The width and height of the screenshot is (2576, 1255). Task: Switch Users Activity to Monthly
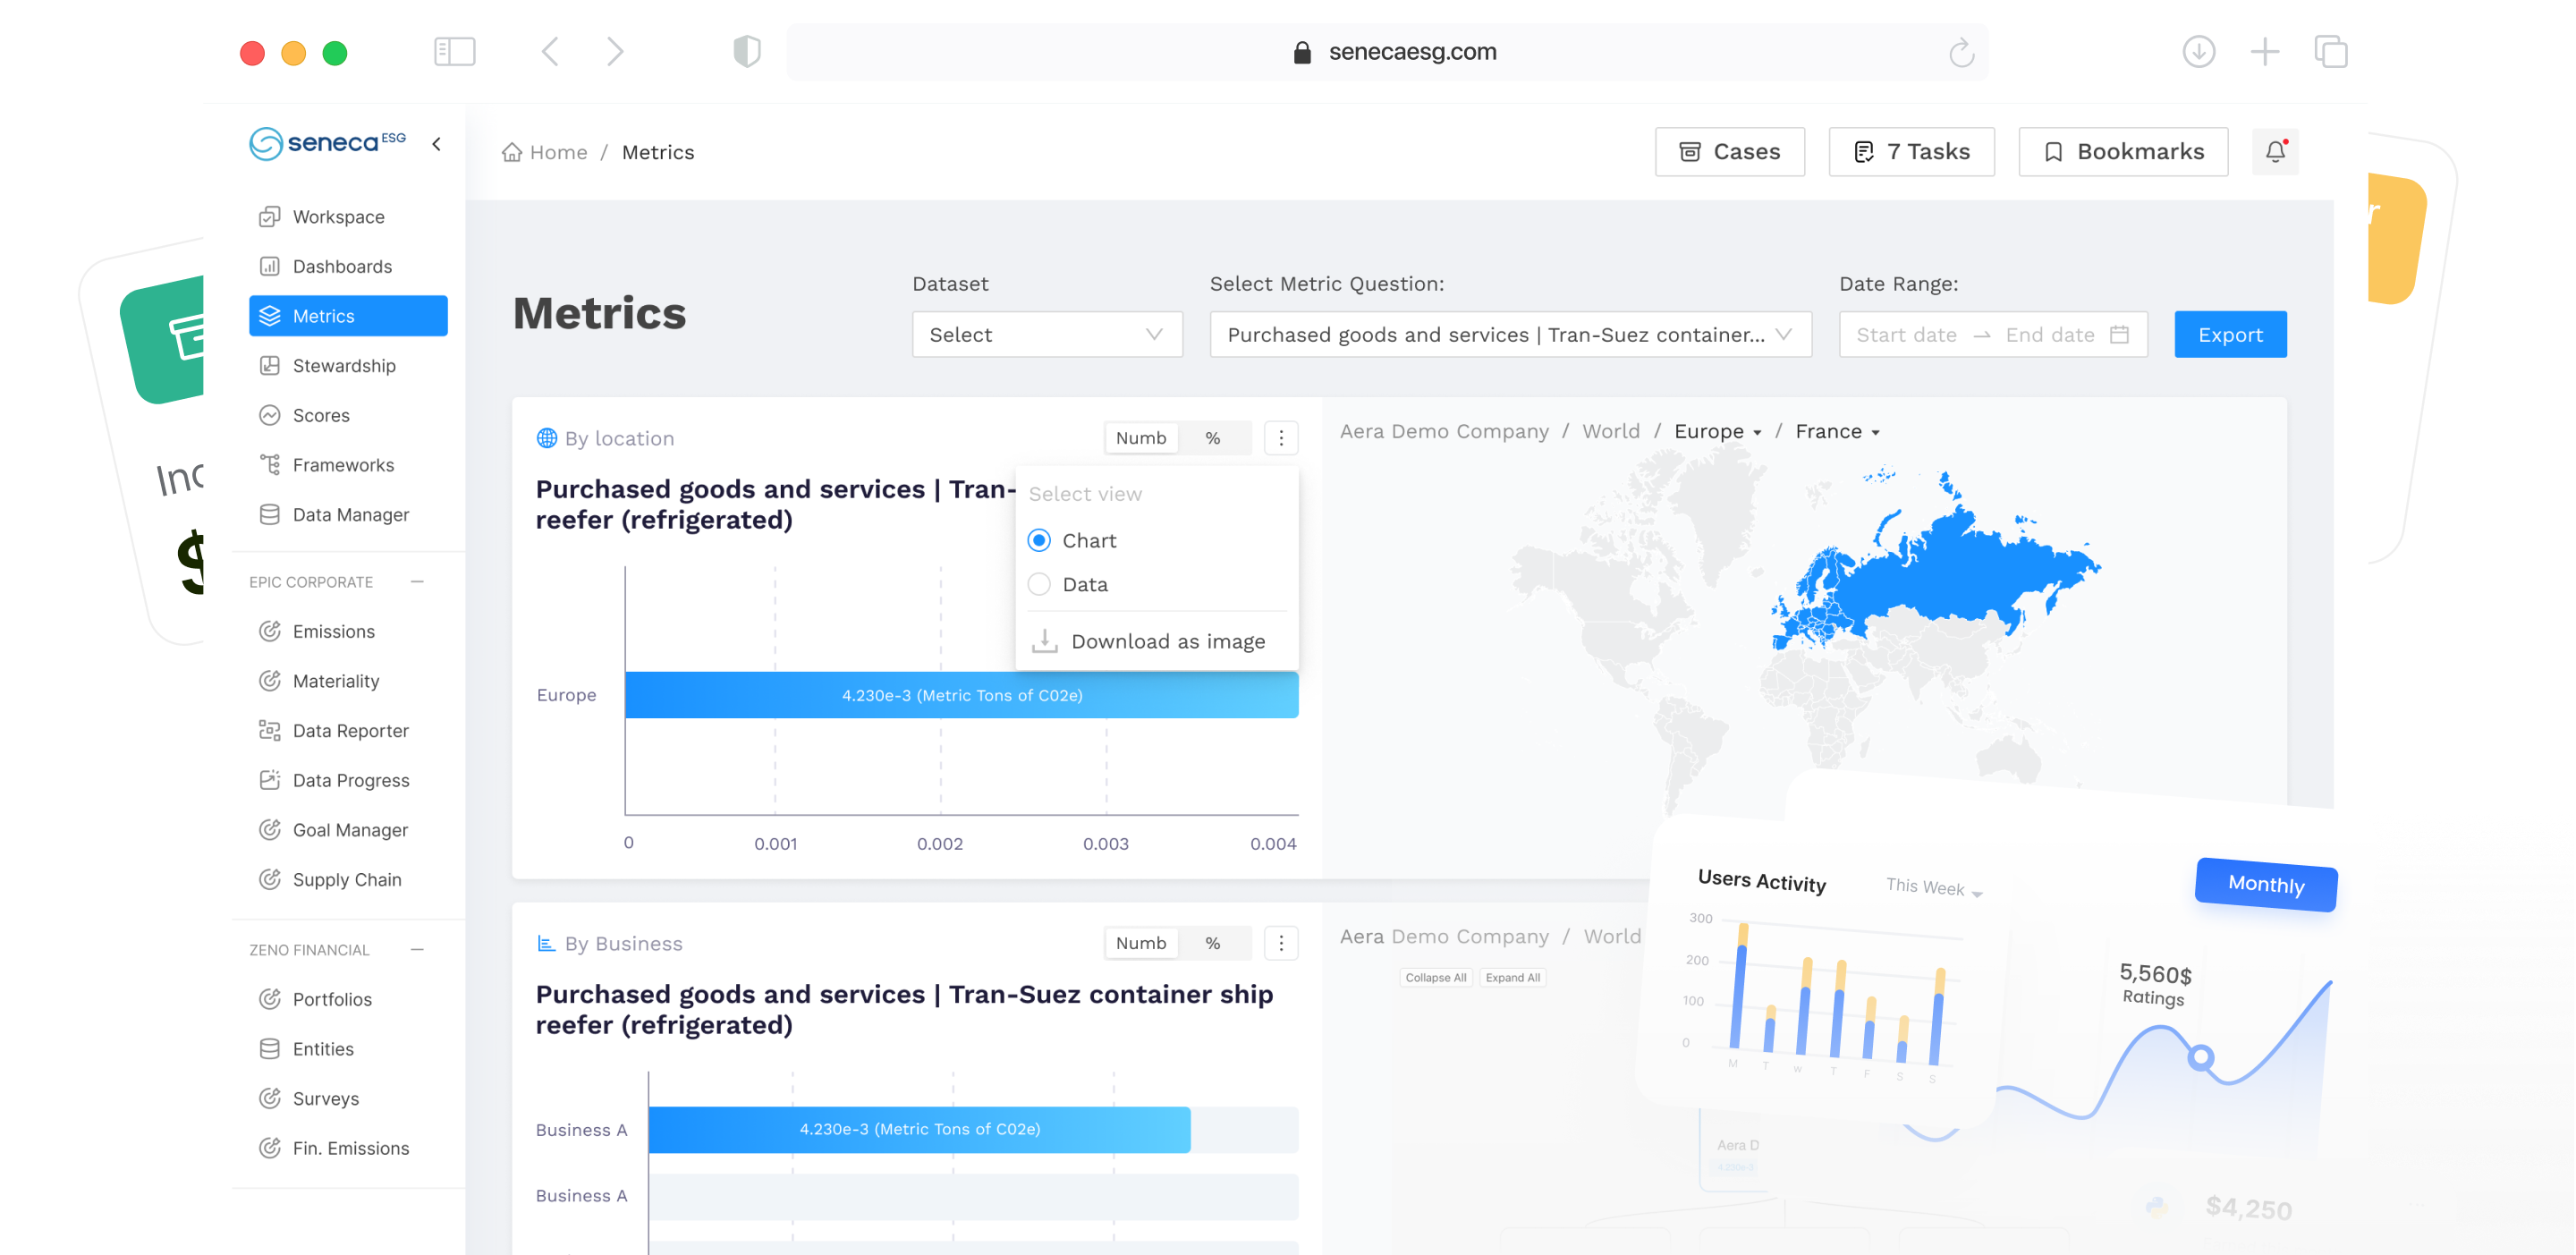2265,885
